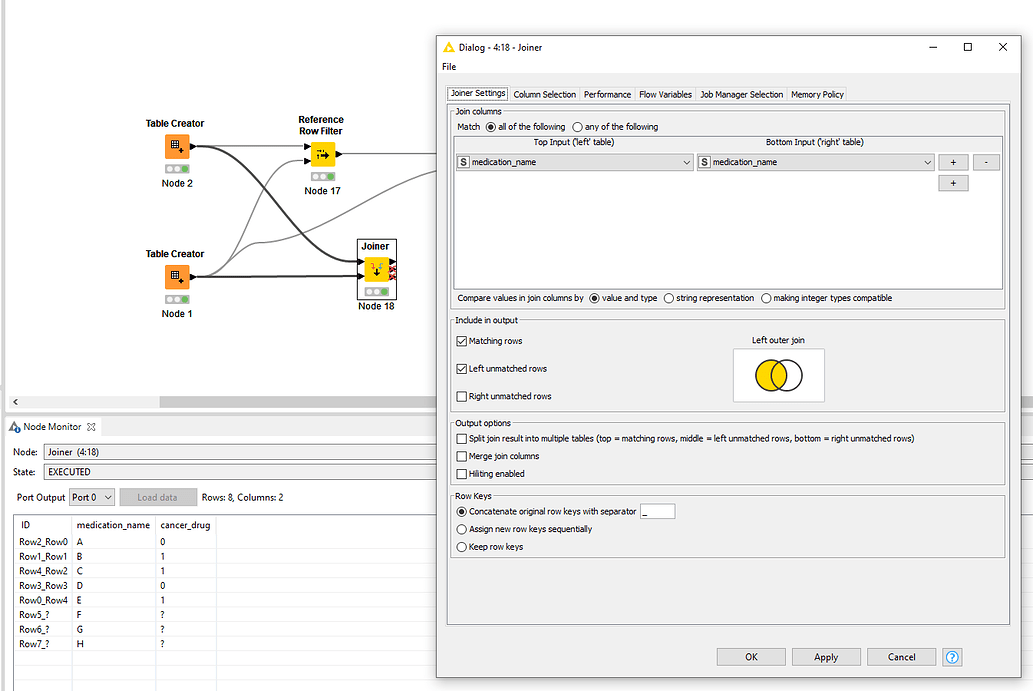Viewport: 1033px width, 691px height.
Task: Select the Joiner Node 18 icon
Action: click(x=376, y=270)
